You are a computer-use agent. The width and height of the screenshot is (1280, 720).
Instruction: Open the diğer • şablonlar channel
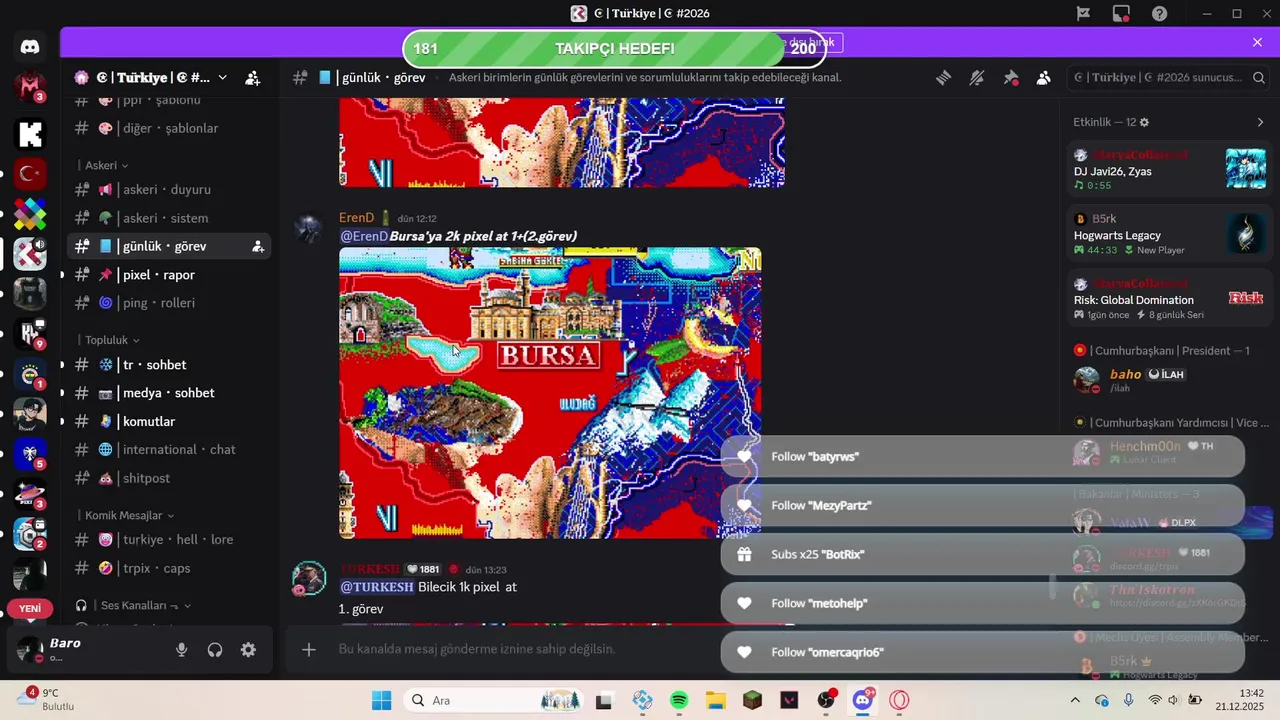point(168,128)
